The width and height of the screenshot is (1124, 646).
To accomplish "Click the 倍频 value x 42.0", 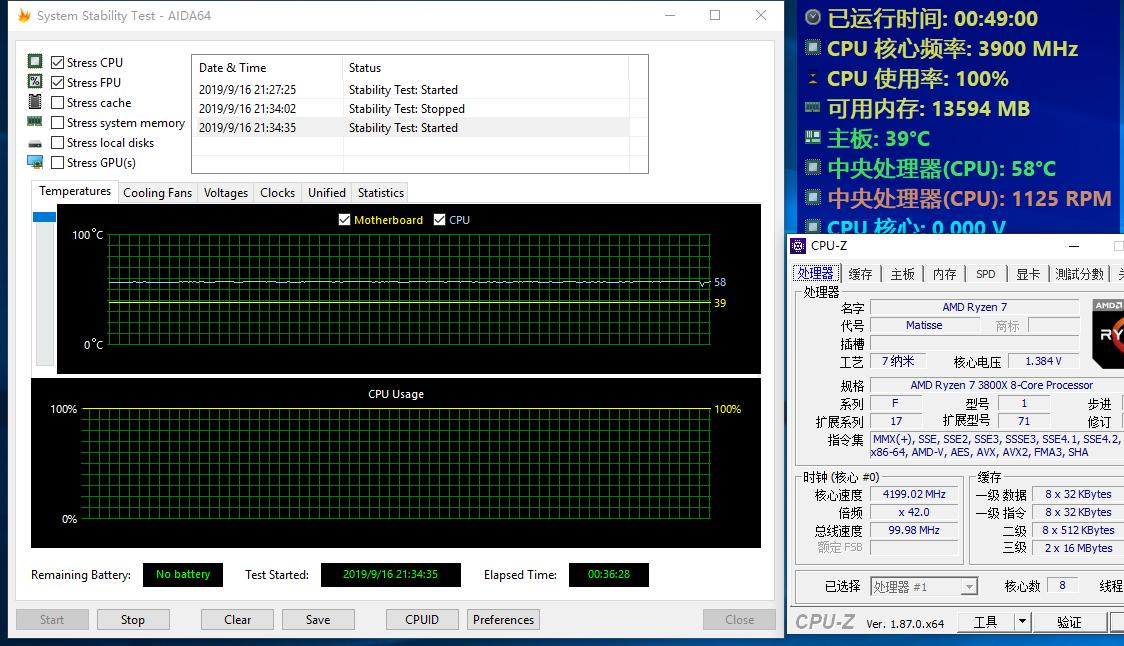I will [x=914, y=512].
